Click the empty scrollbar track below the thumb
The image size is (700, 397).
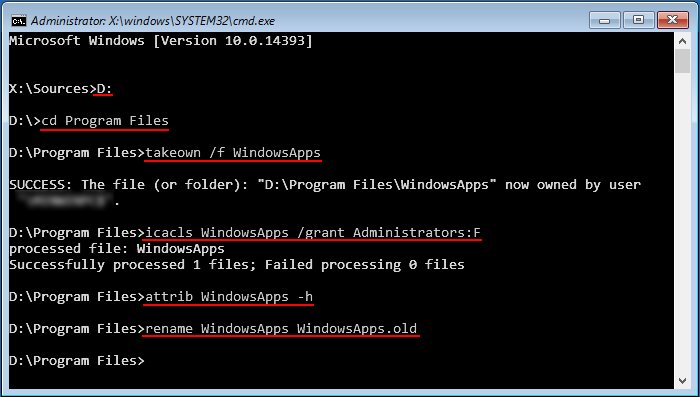(682, 222)
